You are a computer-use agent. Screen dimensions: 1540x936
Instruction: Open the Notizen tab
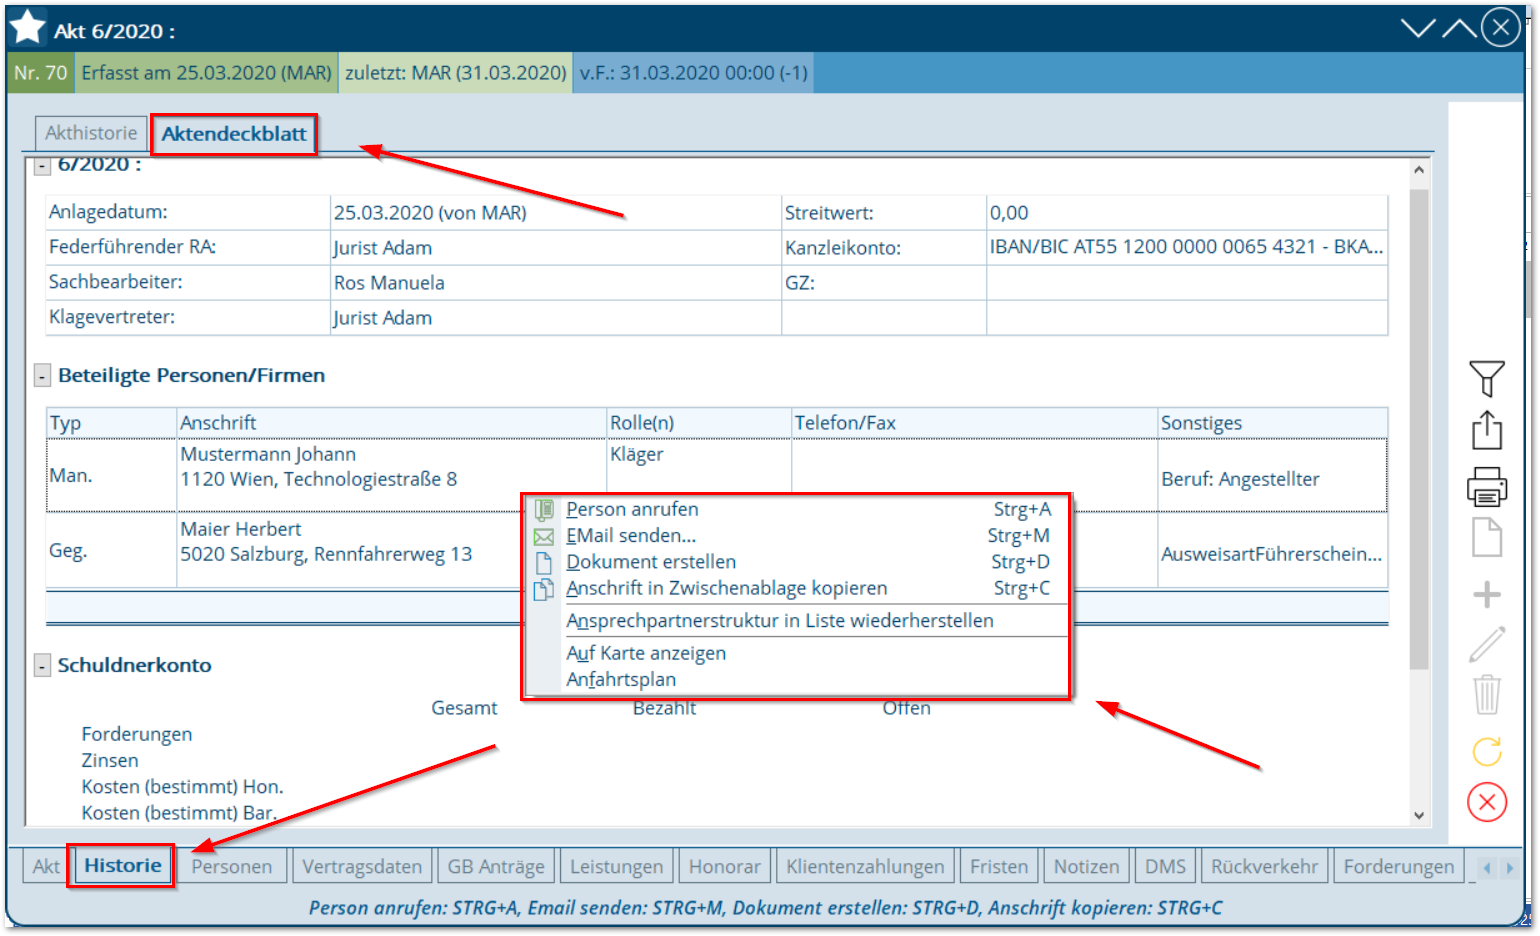click(1087, 866)
